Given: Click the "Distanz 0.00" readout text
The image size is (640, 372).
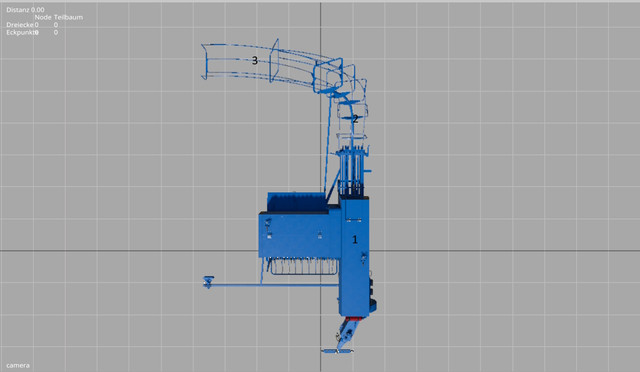Looking at the screenshot, I should tap(25, 10).
